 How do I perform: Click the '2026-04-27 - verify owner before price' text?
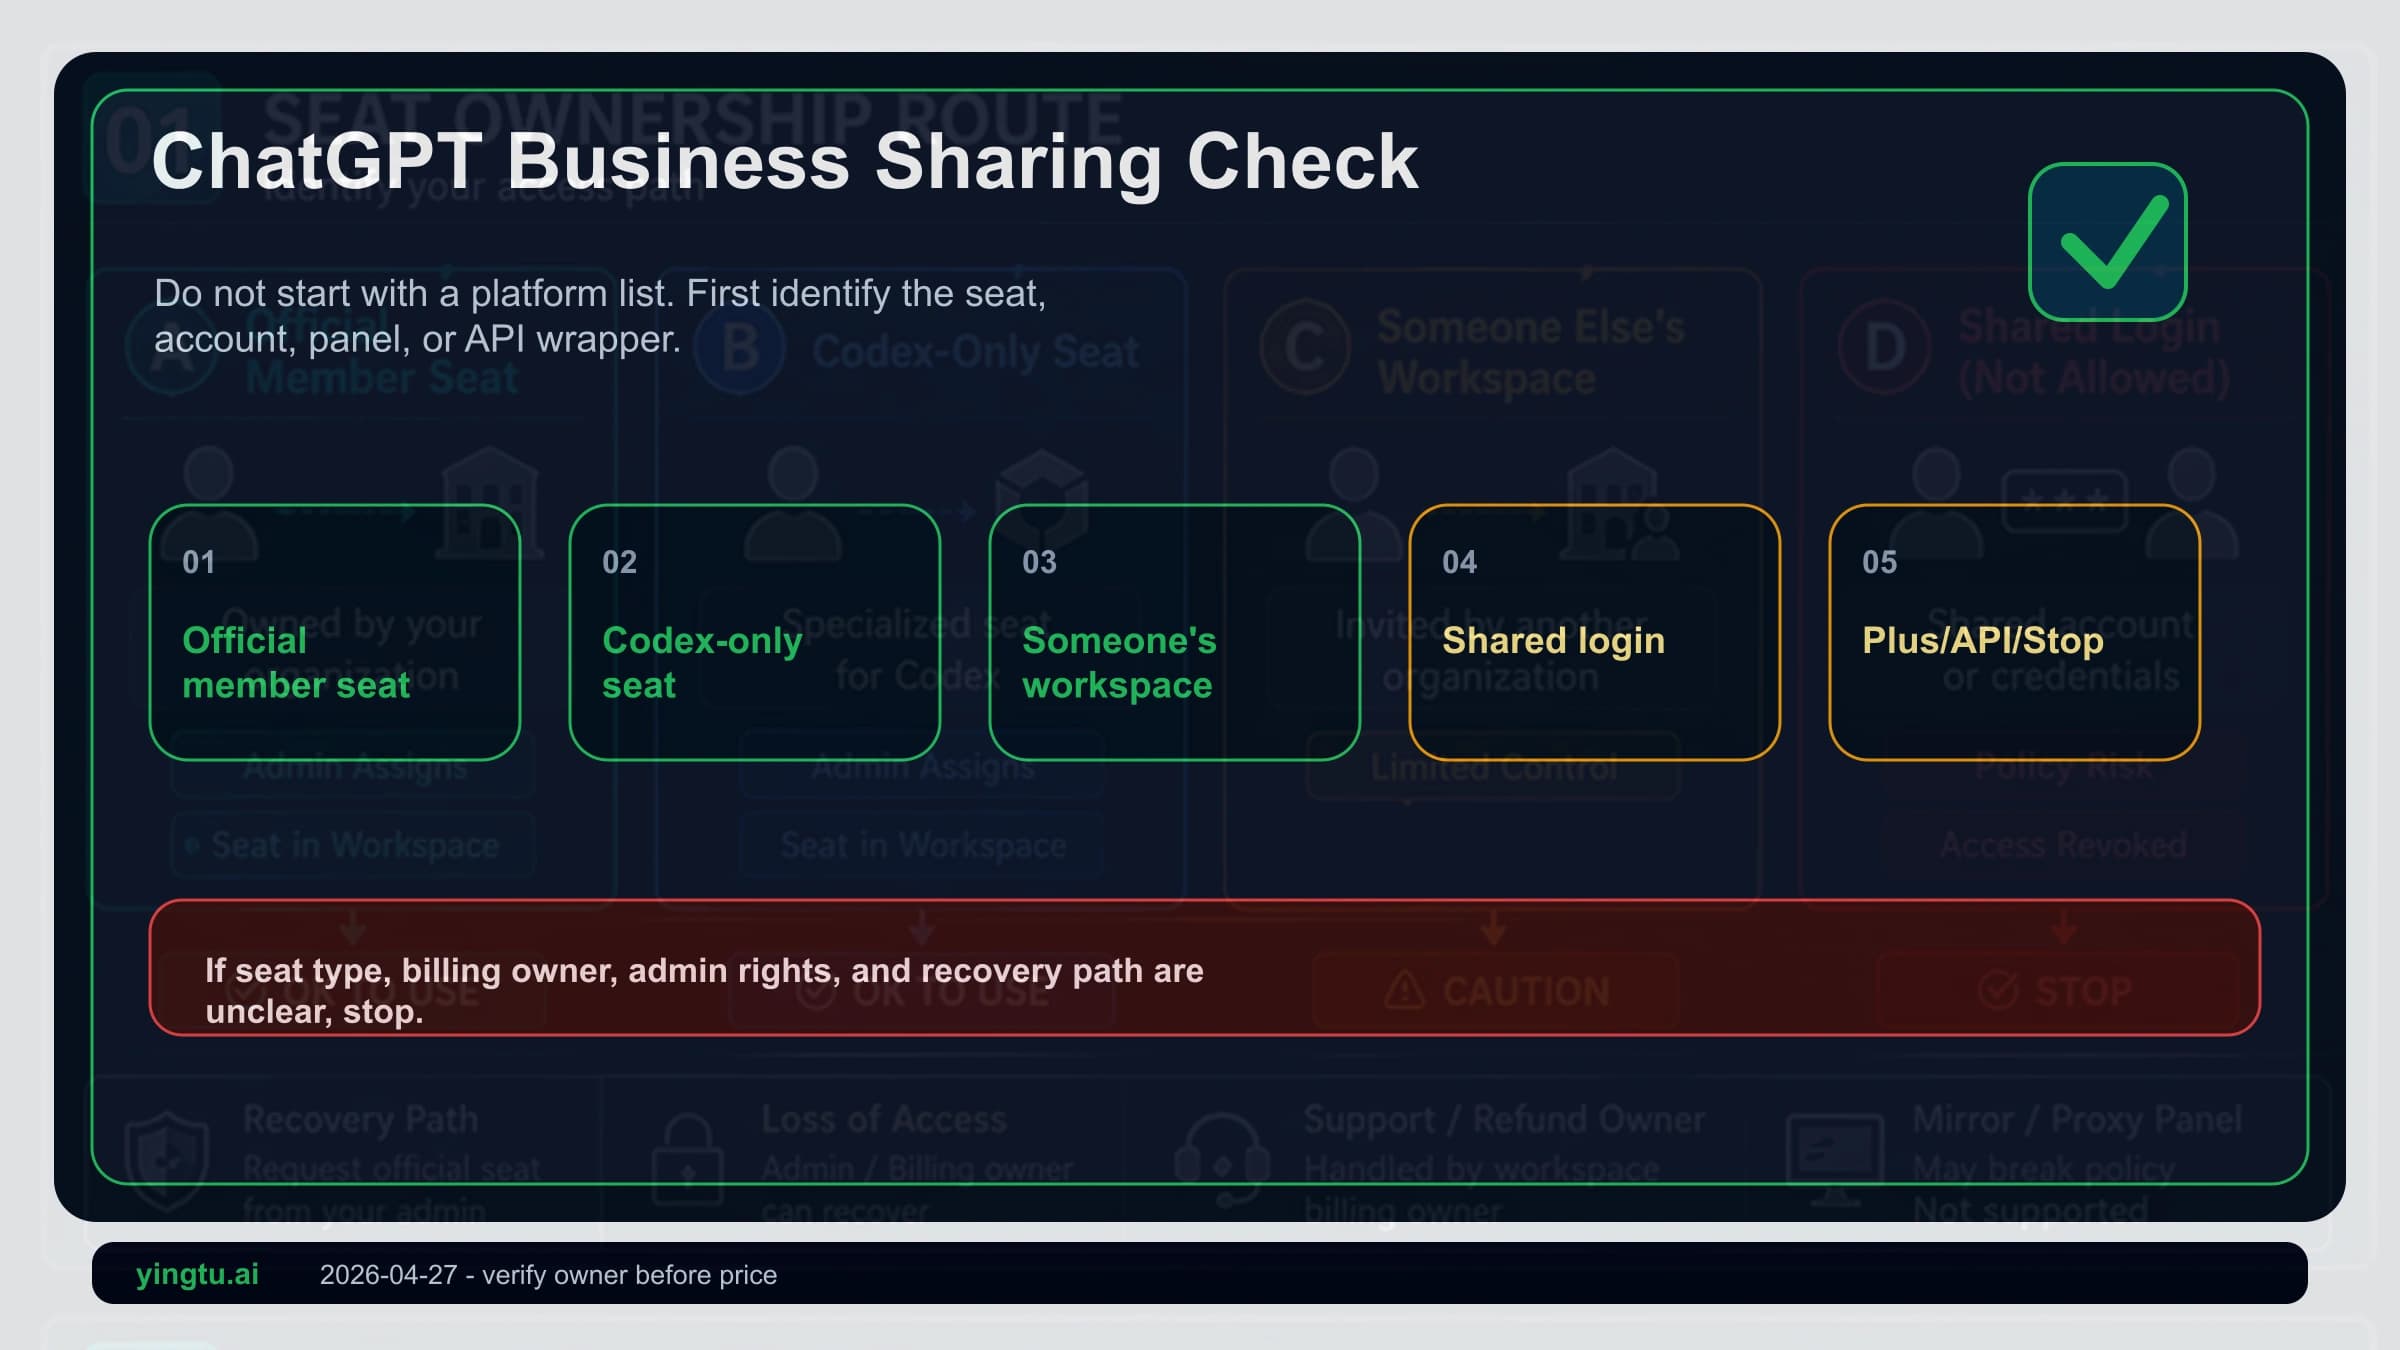pos(548,1275)
